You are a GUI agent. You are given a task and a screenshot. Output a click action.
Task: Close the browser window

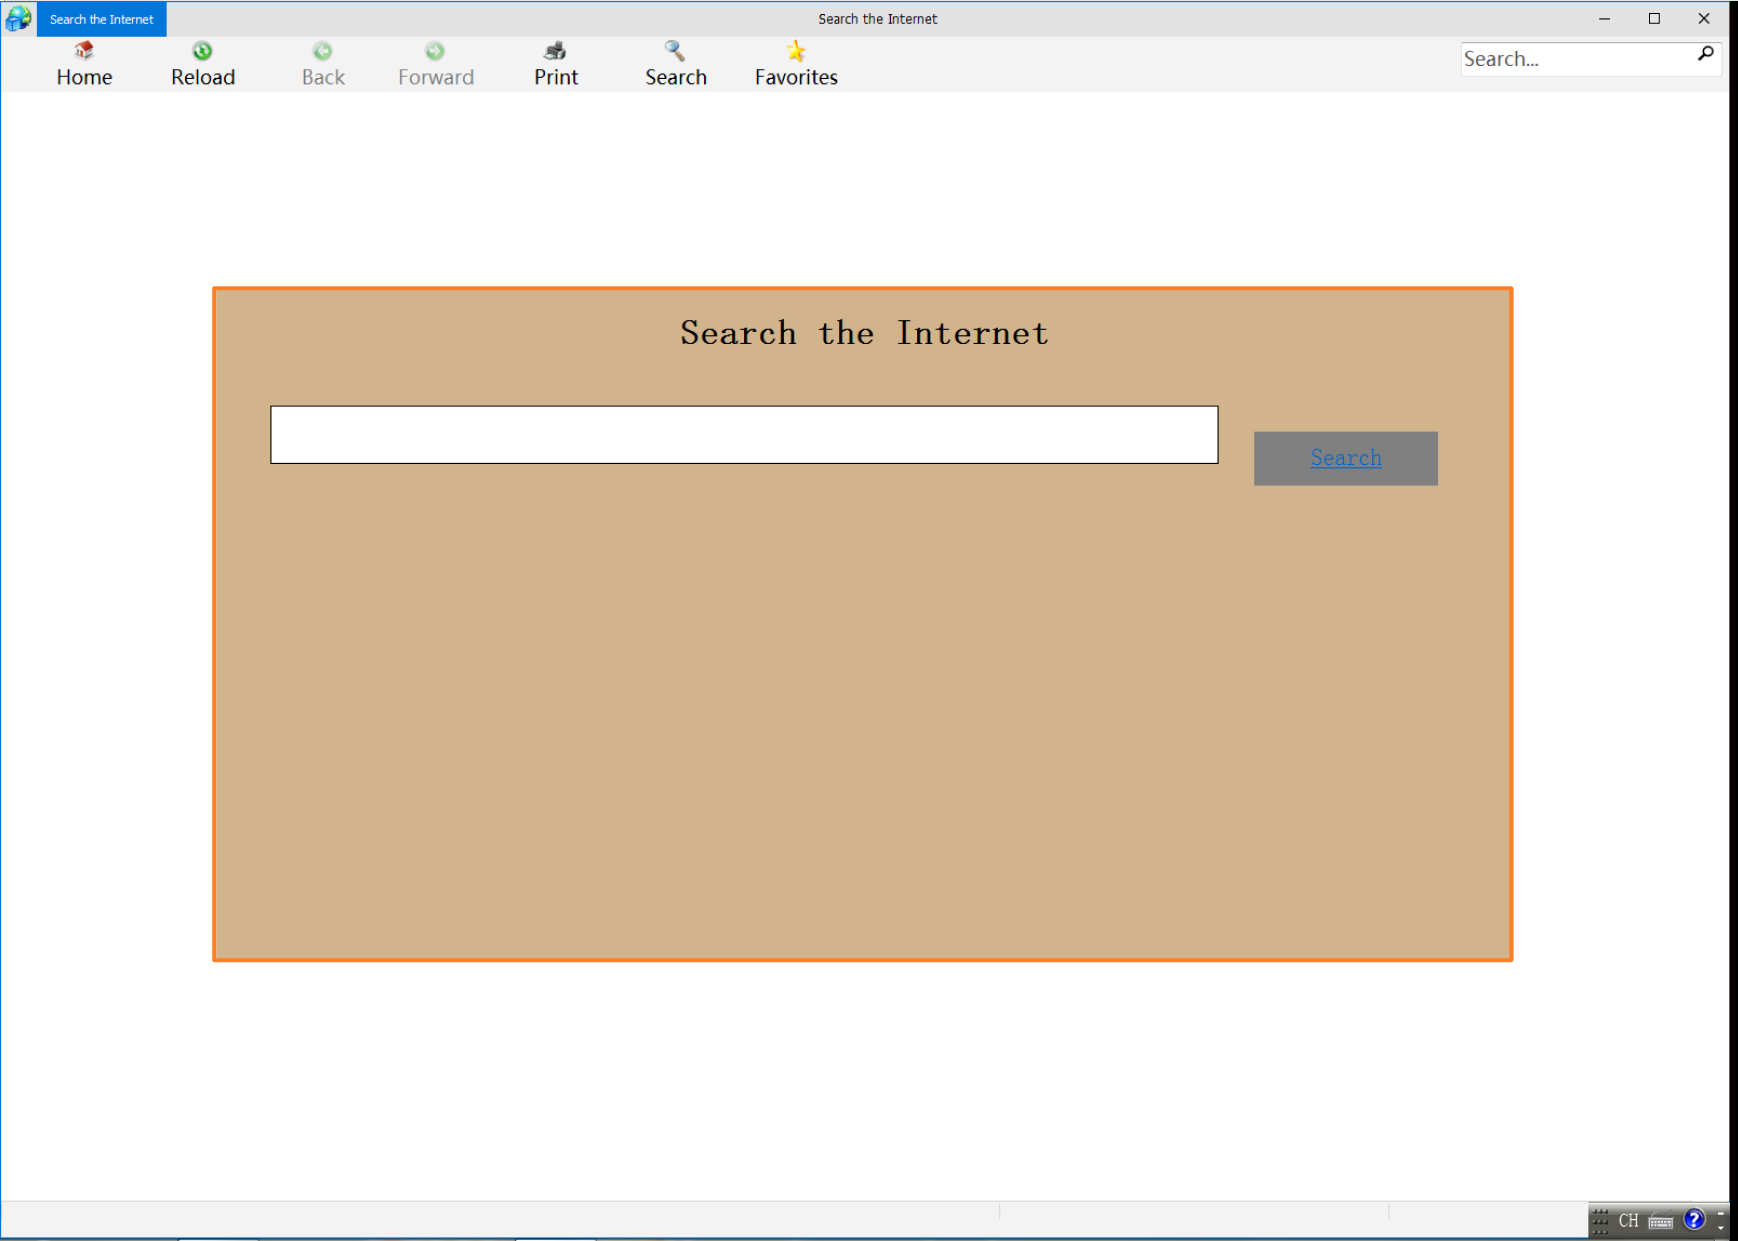pyautogui.click(x=1704, y=19)
